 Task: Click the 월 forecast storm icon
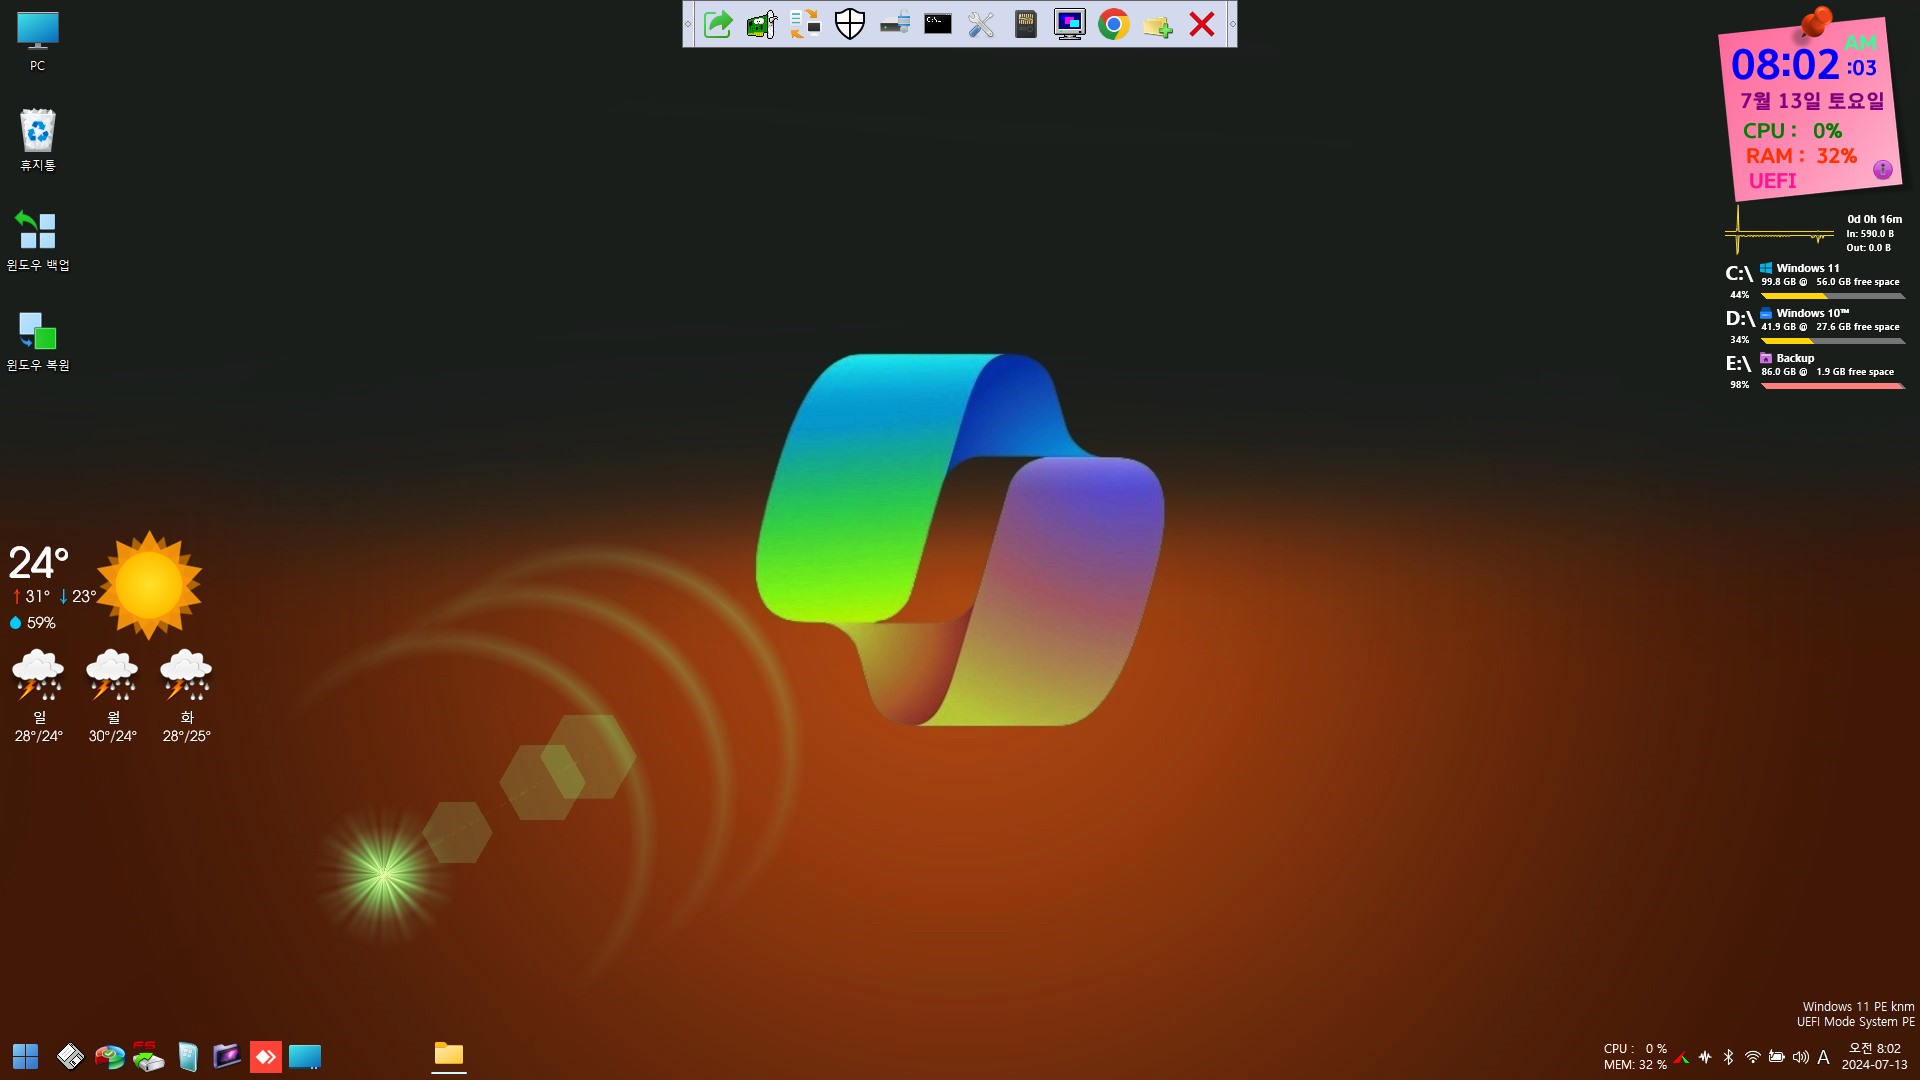[x=112, y=675]
